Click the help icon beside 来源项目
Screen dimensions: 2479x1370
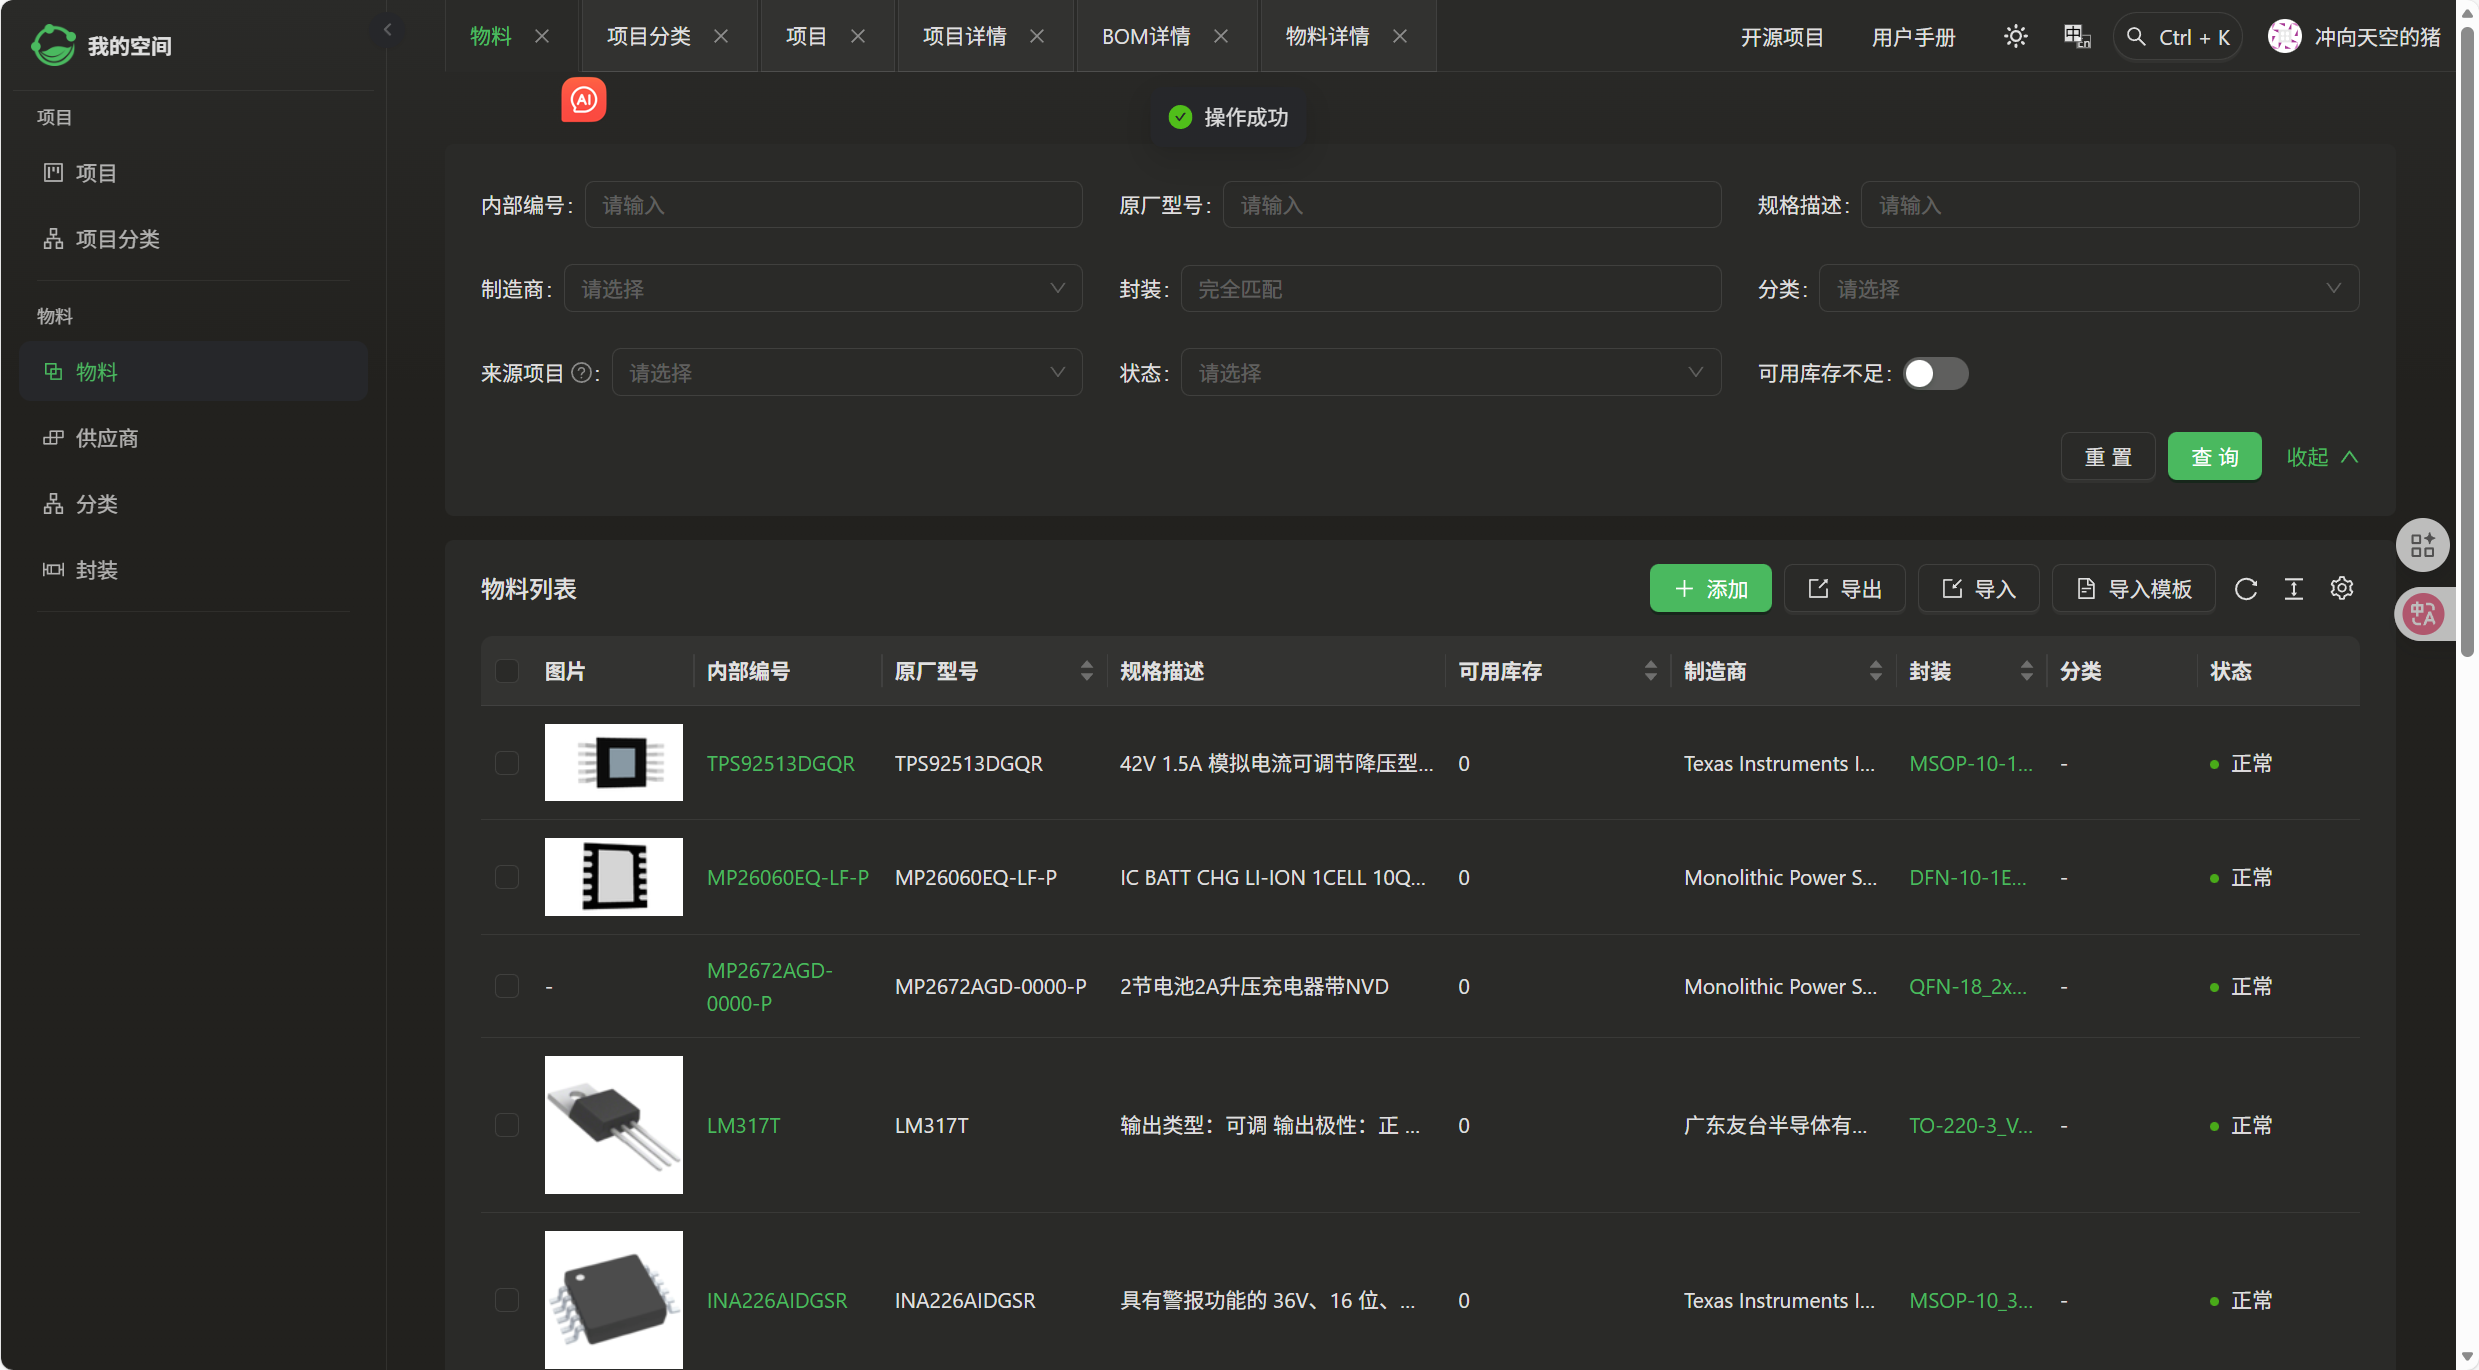[581, 373]
